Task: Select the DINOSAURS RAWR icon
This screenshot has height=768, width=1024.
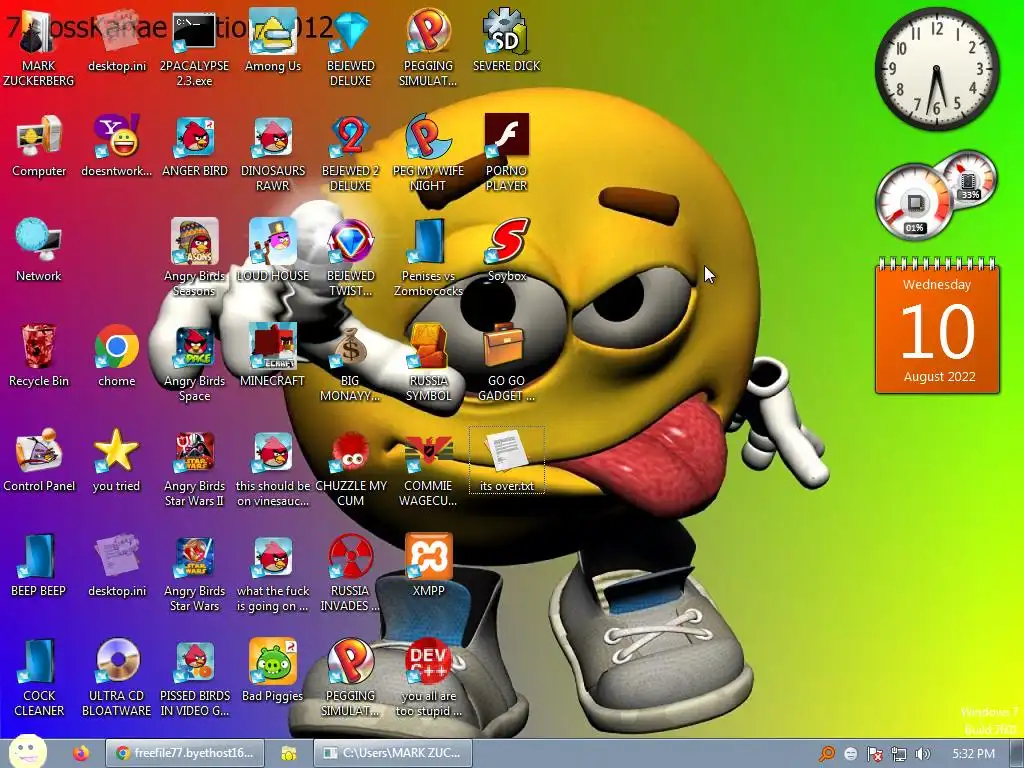Action: (272, 154)
